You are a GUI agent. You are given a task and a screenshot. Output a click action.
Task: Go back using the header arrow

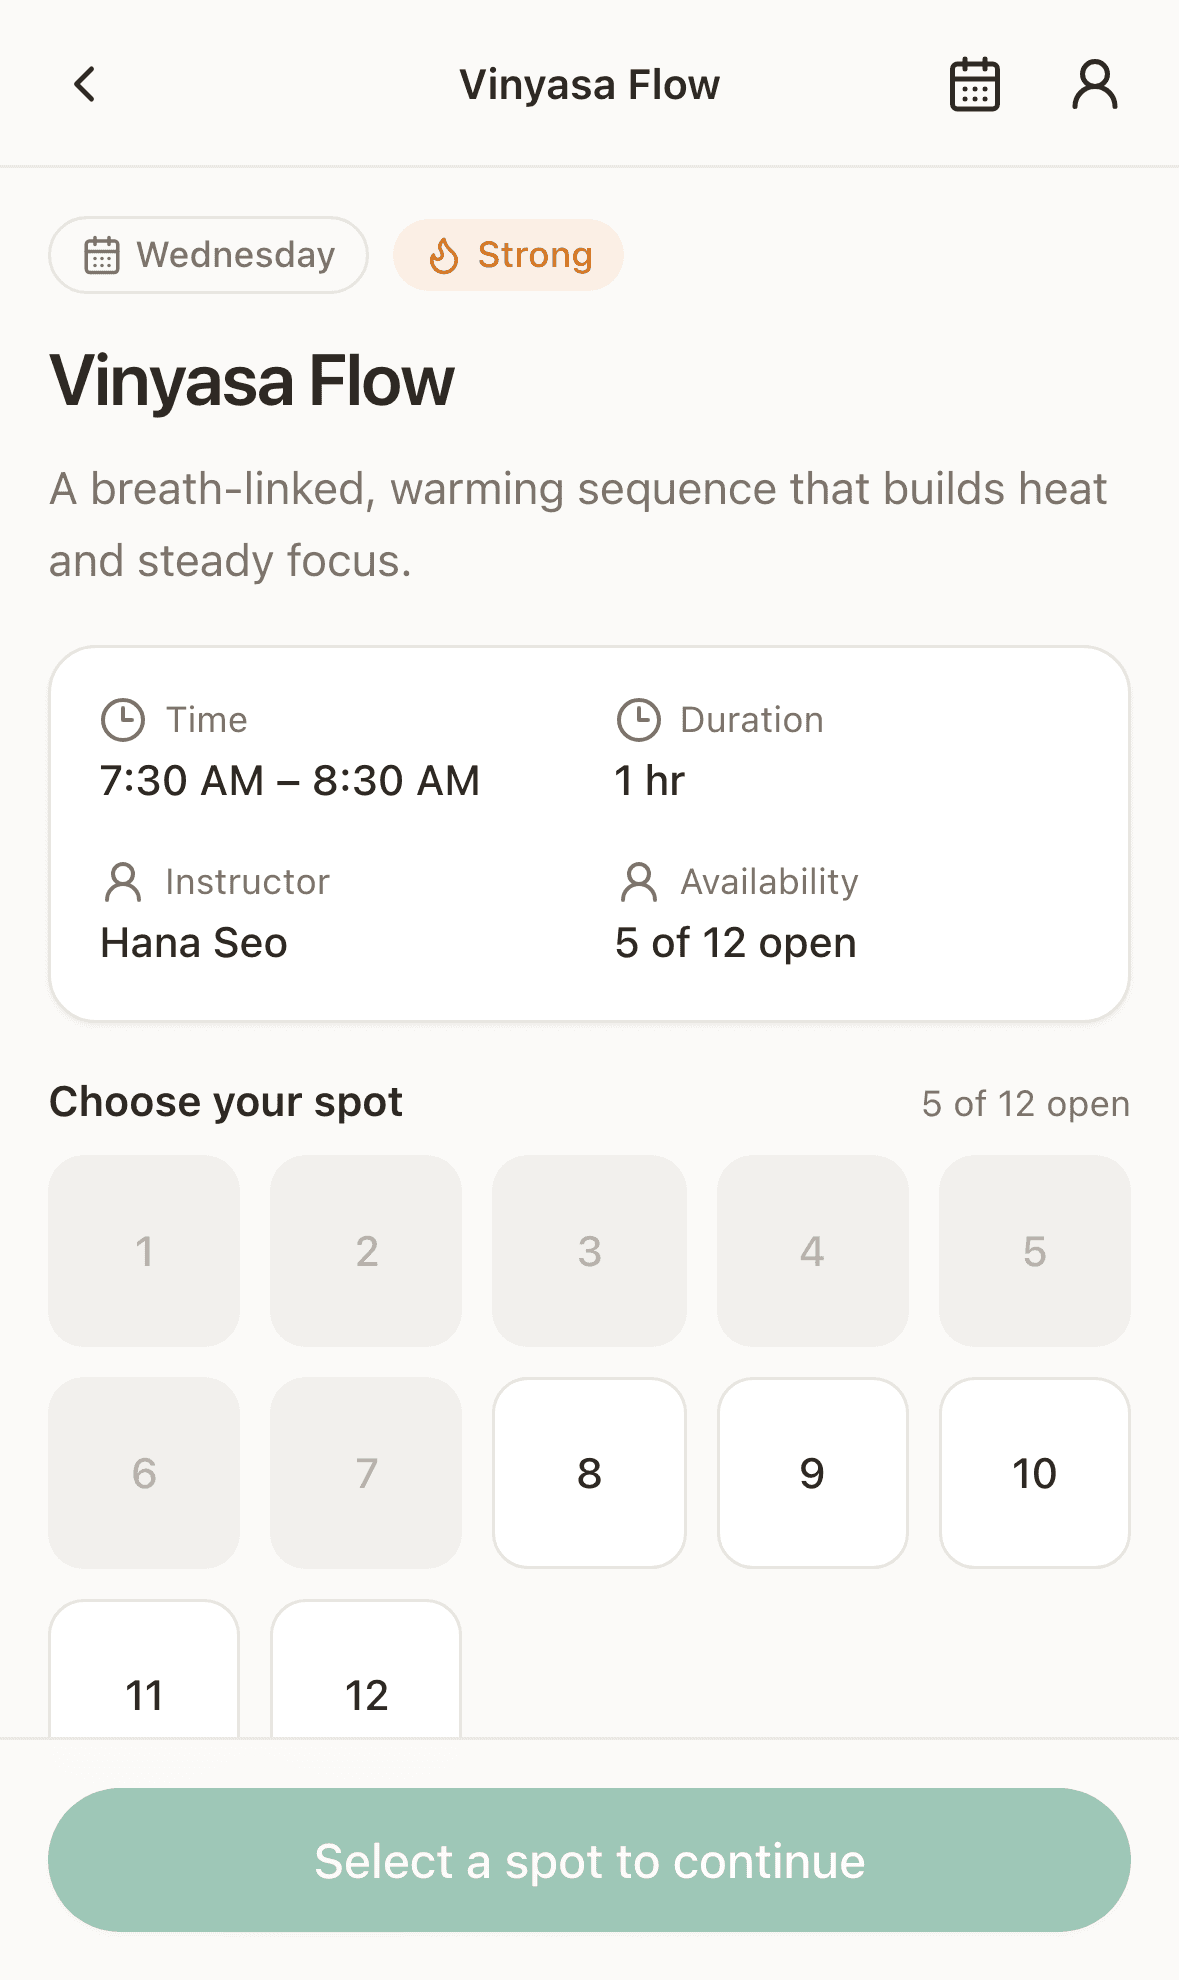[85, 85]
